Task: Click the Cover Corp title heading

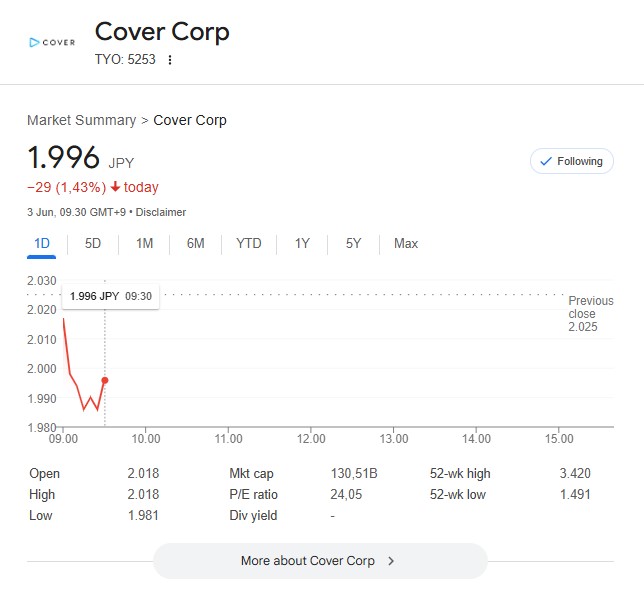Action: tap(162, 32)
